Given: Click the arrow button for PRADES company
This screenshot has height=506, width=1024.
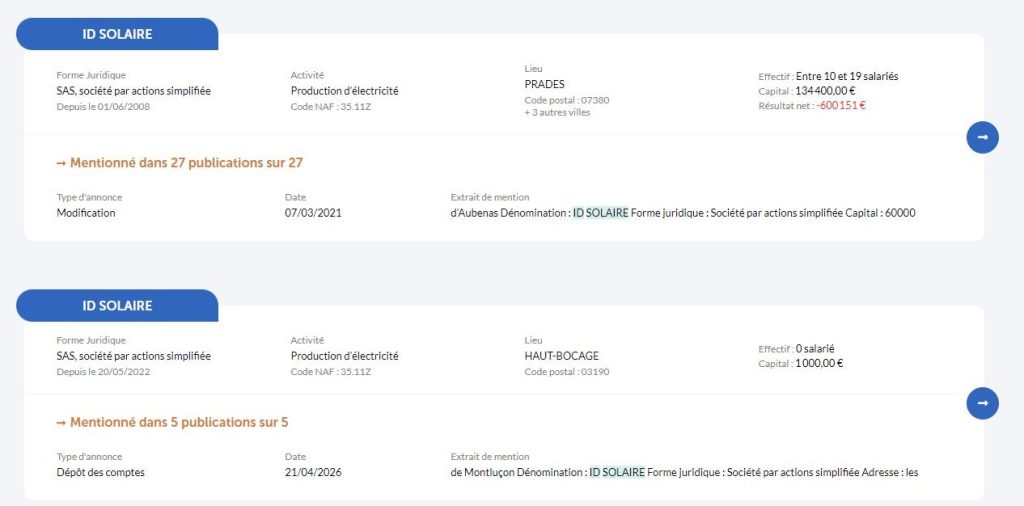Looking at the screenshot, I should [x=982, y=137].
